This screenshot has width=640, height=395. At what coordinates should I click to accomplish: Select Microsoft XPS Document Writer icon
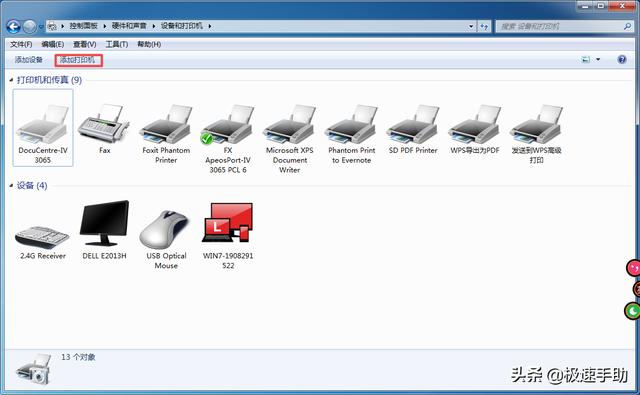pos(289,124)
